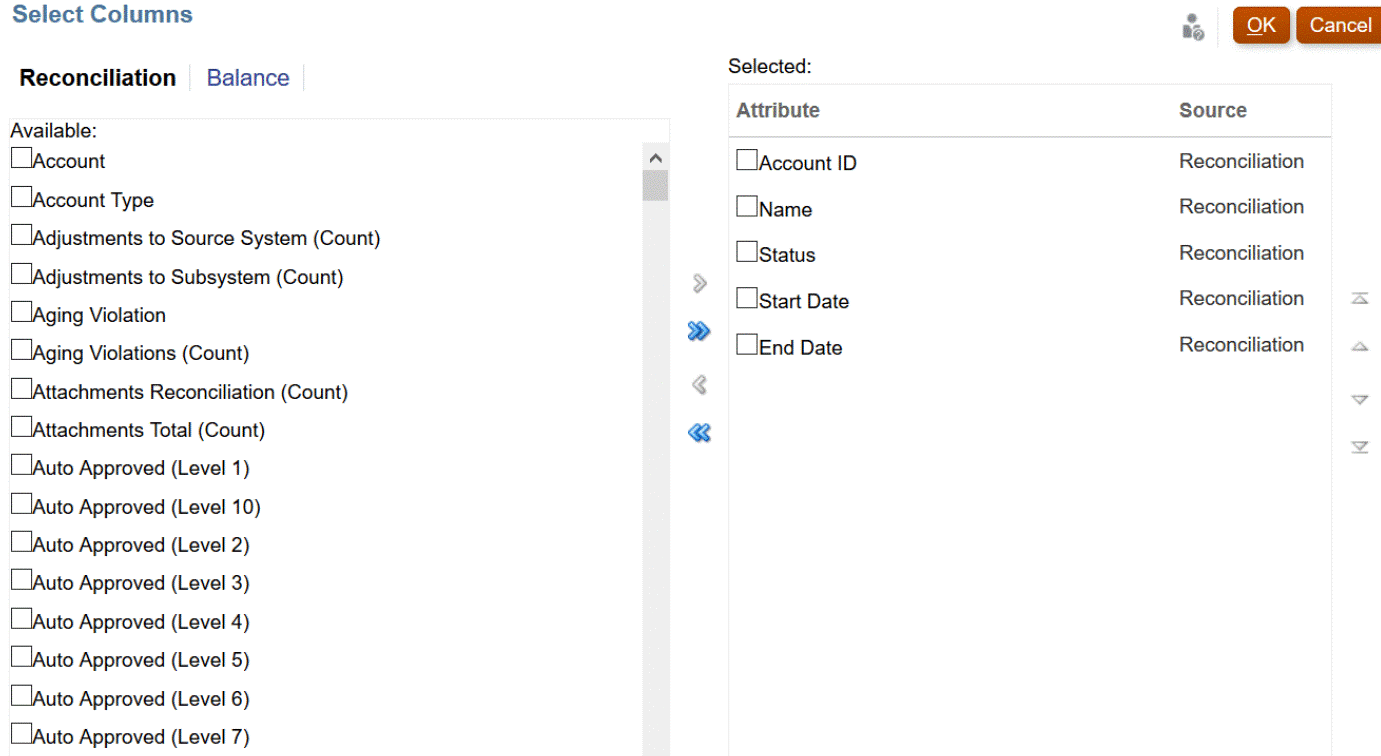Check the Account Type checkbox
The width and height of the screenshot is (1381, 756).
pyautogui.click(x=21, y=198)
